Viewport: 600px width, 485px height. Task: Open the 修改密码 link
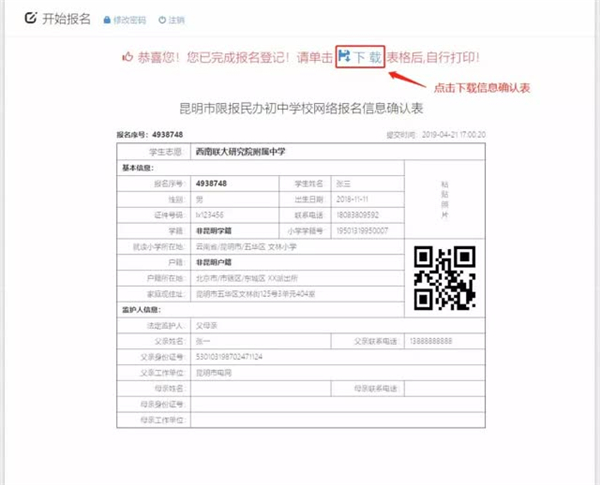(x=130, y=20)
